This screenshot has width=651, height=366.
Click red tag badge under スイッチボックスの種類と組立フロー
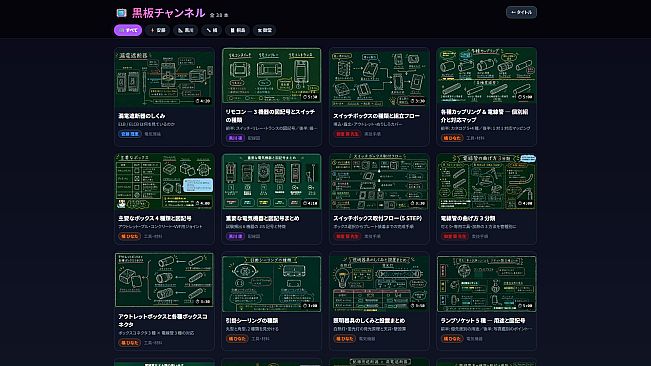click(346, 134)
